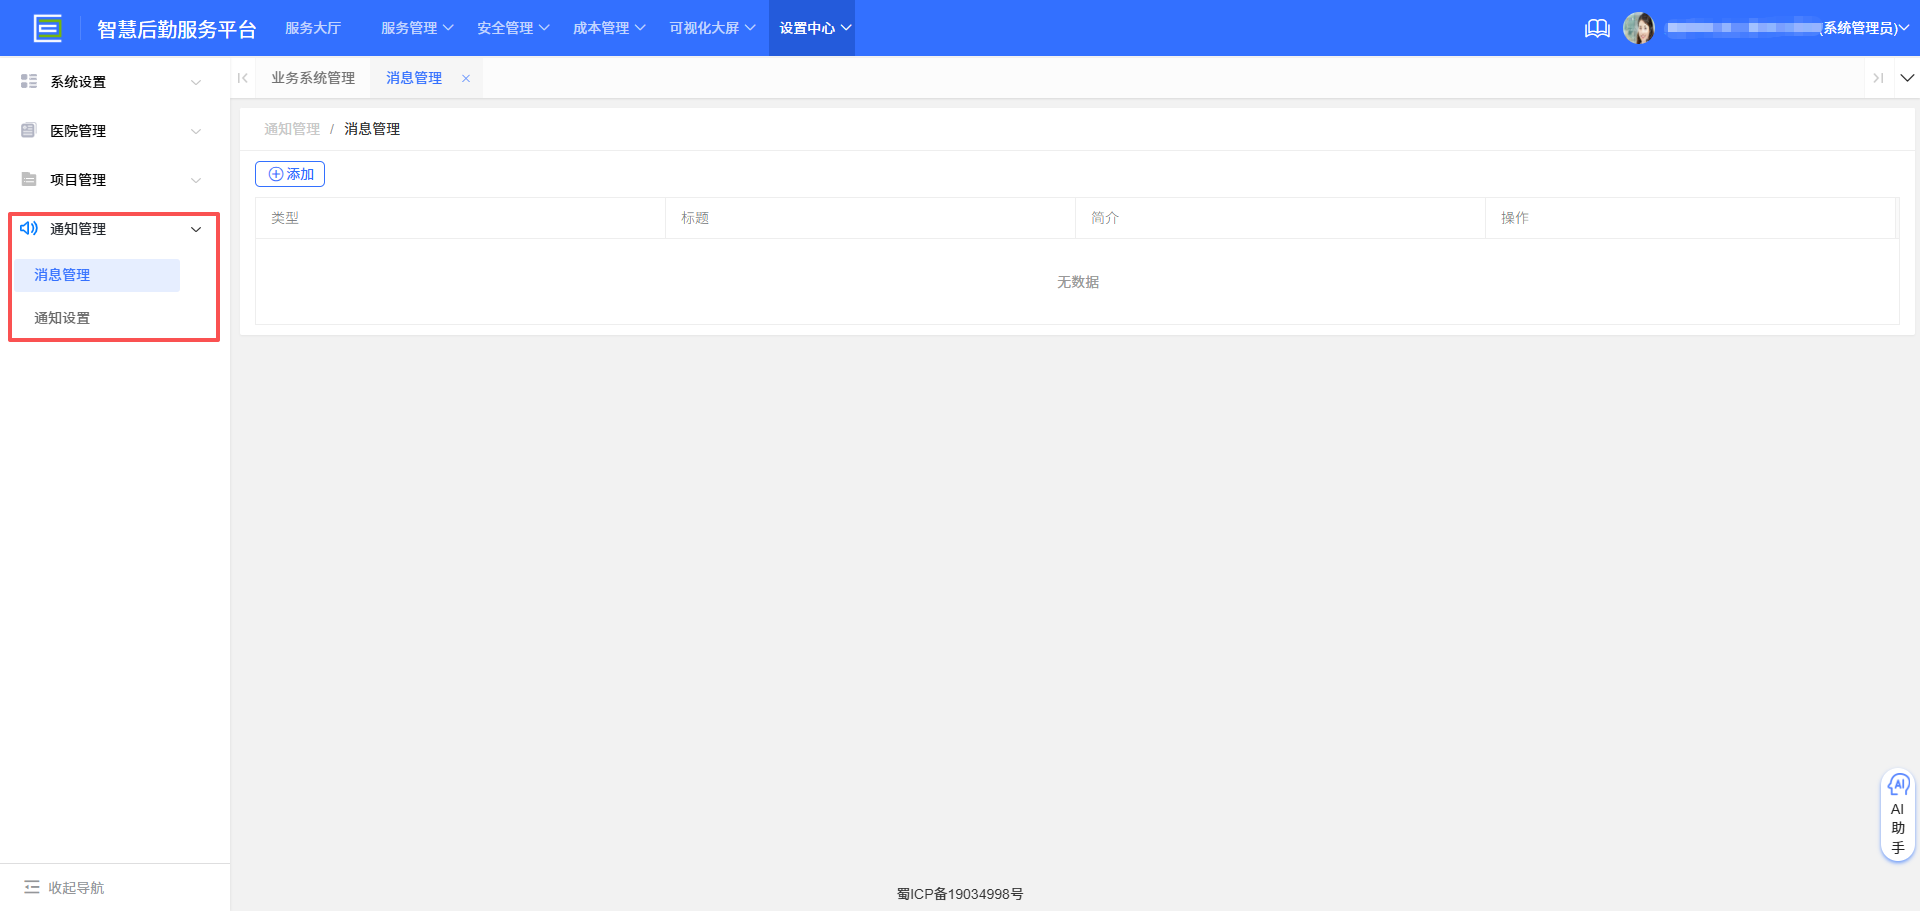This screenshot has height=911, width=1920.
Task: Click the speaker icon beside 通知管理
Action: coord(28,228)
